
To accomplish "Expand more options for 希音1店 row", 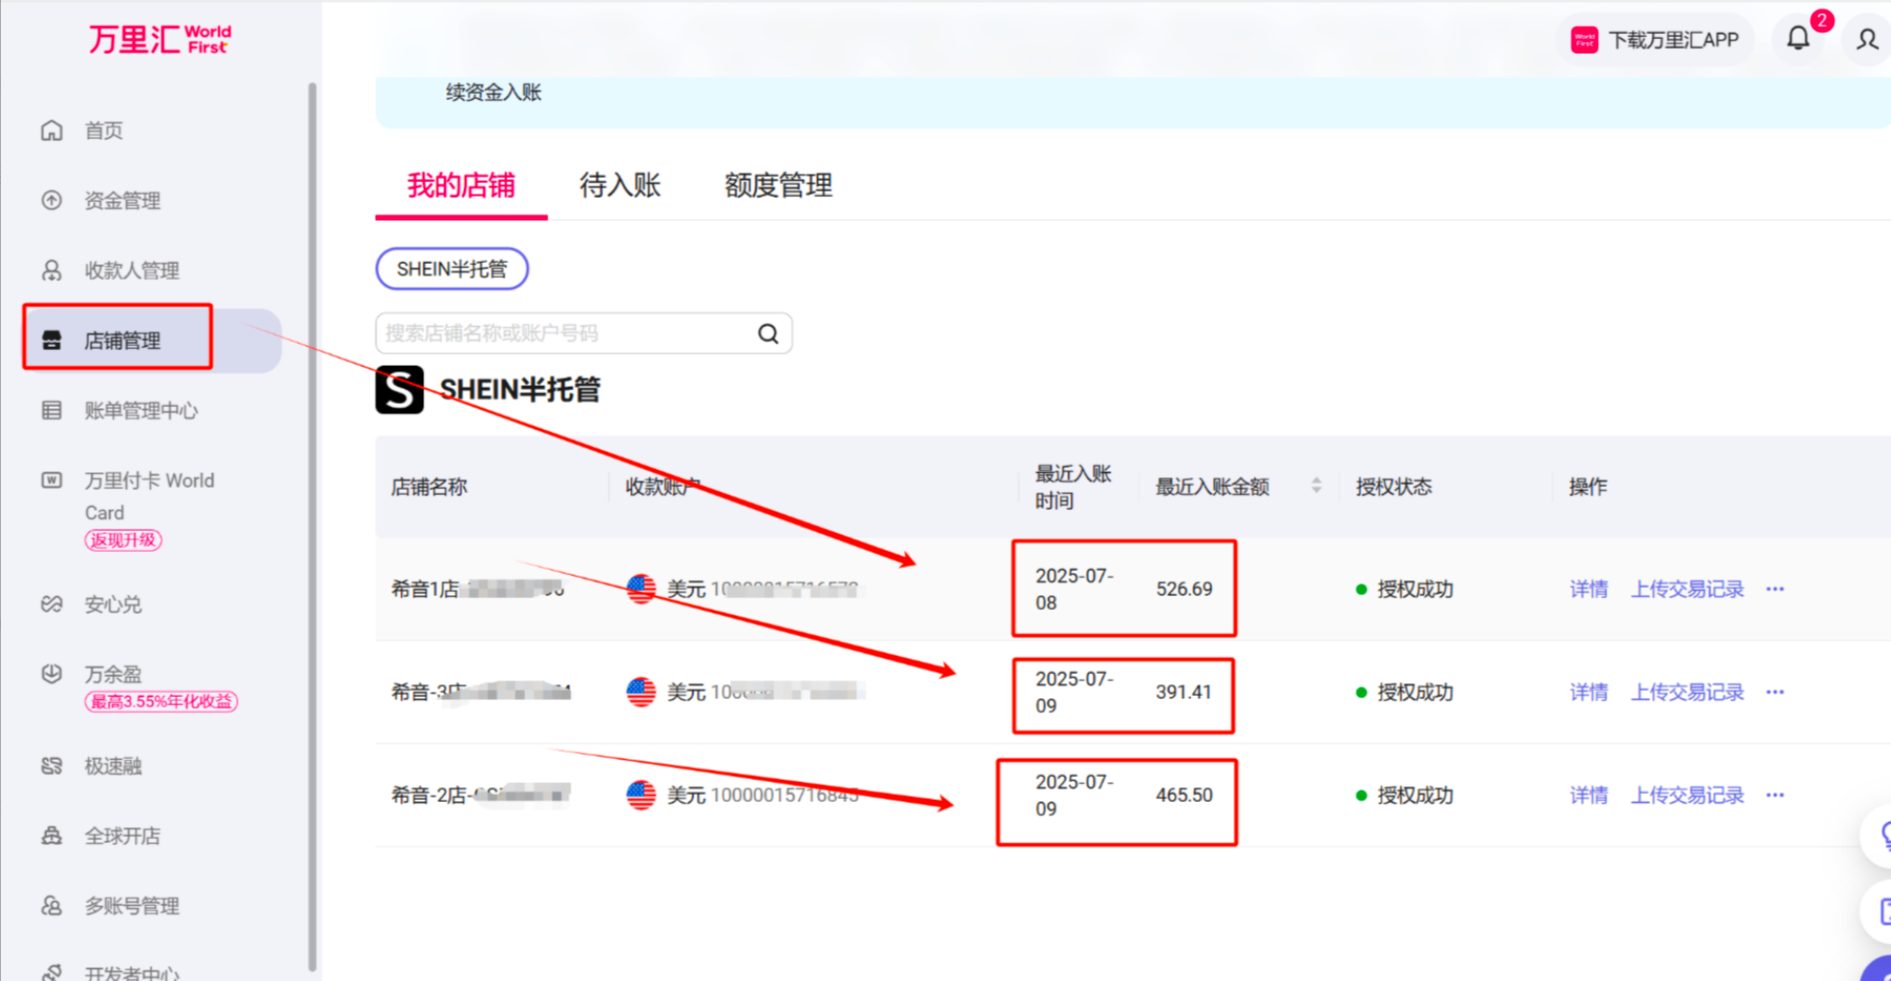I will click(x=1775, y=589).
